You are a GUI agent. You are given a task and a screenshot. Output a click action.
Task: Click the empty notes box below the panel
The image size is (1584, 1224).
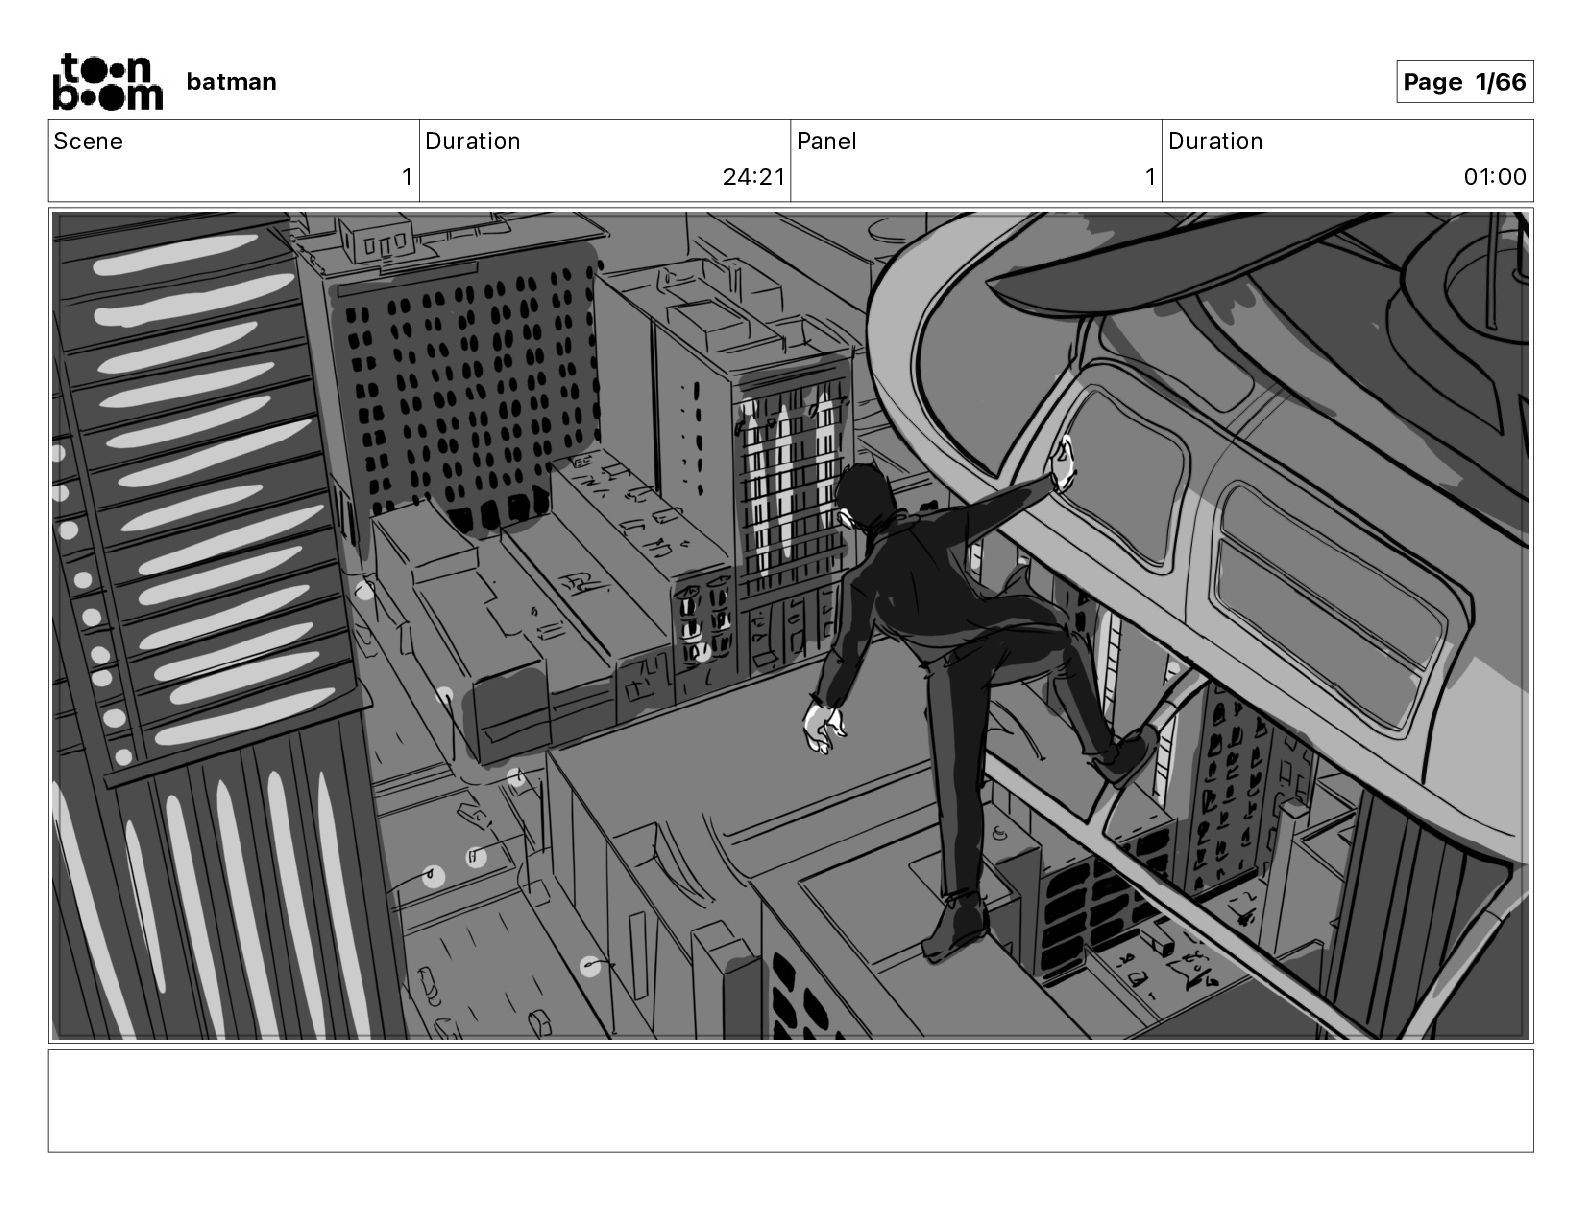(x=790, y=1100)
